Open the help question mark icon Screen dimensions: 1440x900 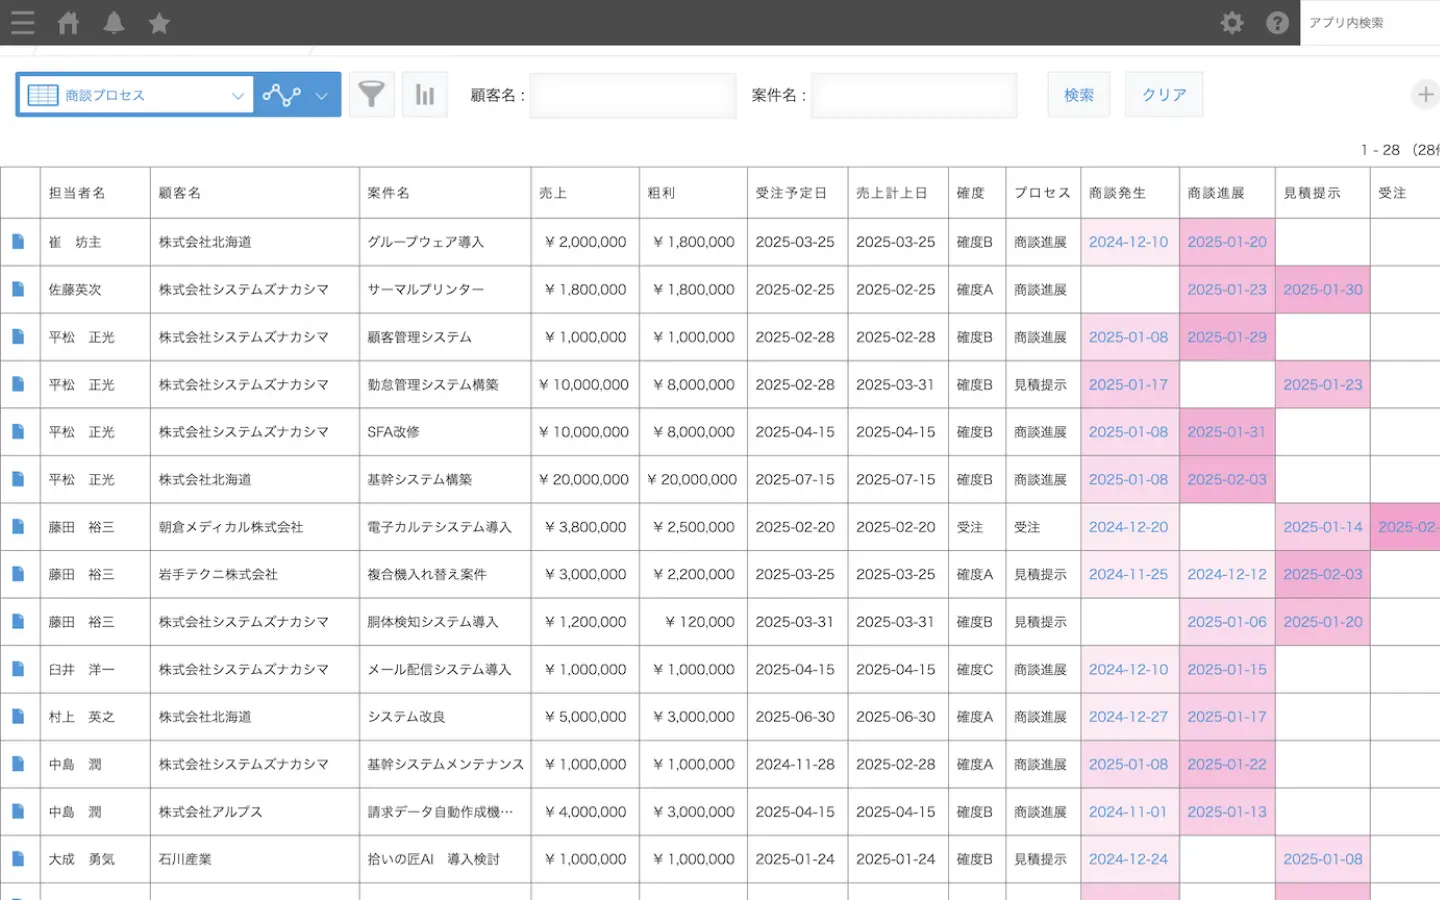(x=1277, y=22)
